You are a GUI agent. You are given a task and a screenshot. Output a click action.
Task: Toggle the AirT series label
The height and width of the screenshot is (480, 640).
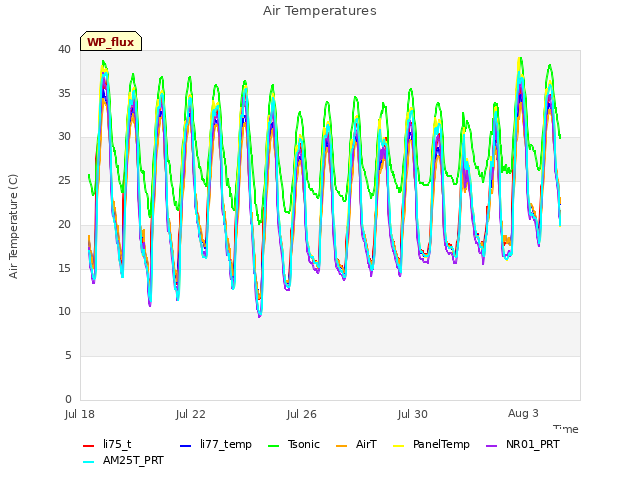[x=366, y=444]
